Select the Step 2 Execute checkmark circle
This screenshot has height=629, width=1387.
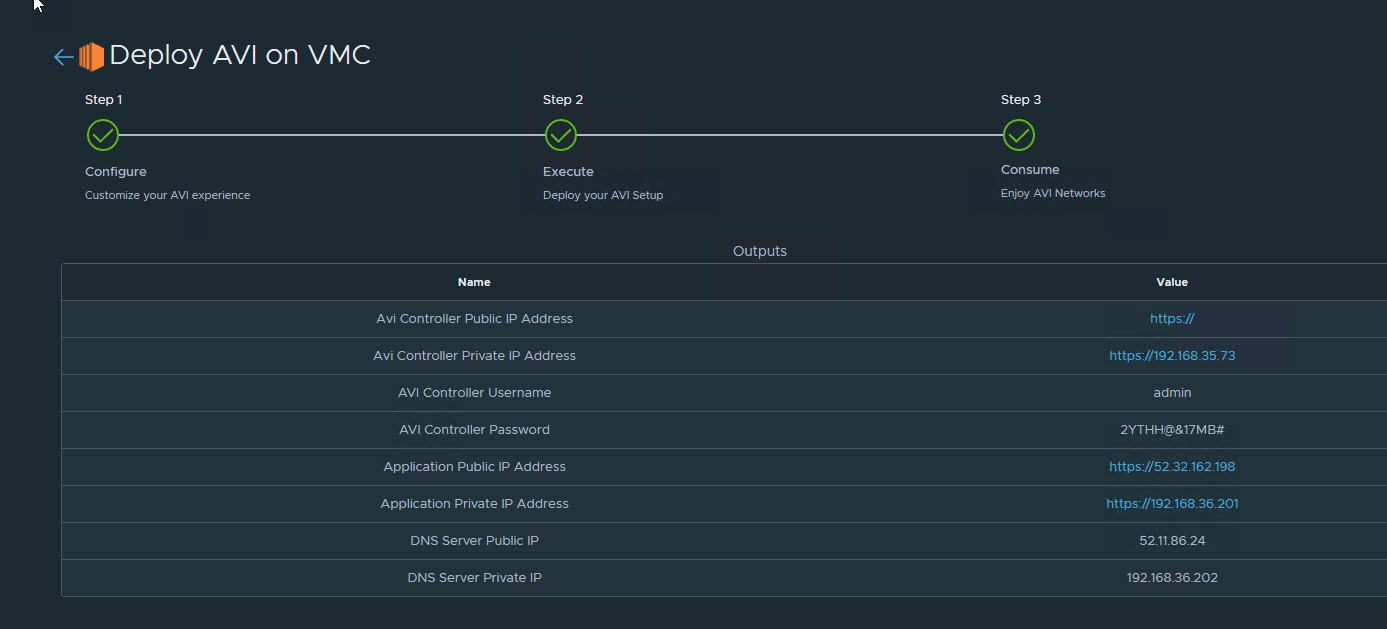[x=561, y=135]
